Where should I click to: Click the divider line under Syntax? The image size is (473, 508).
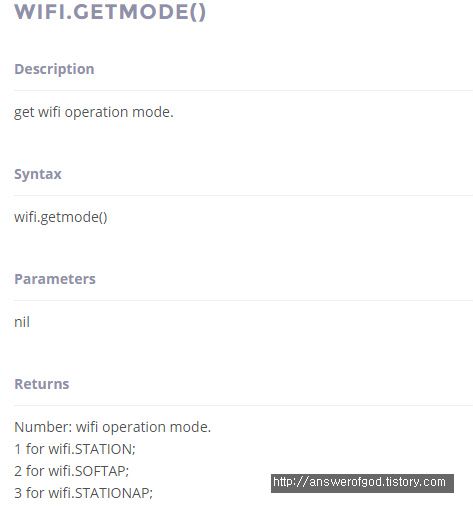tap(243, 196)
